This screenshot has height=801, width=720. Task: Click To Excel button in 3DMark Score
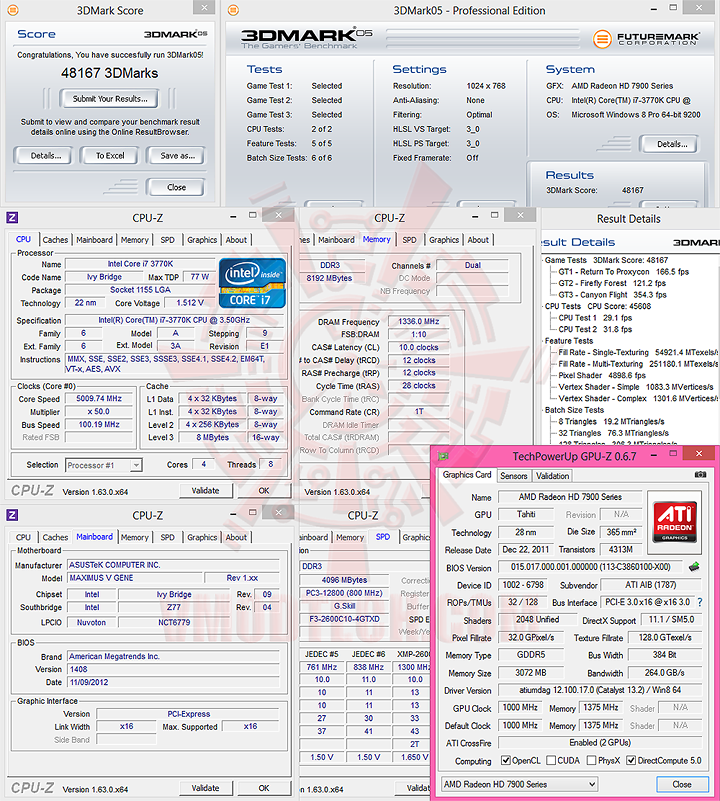click(109, 156)
